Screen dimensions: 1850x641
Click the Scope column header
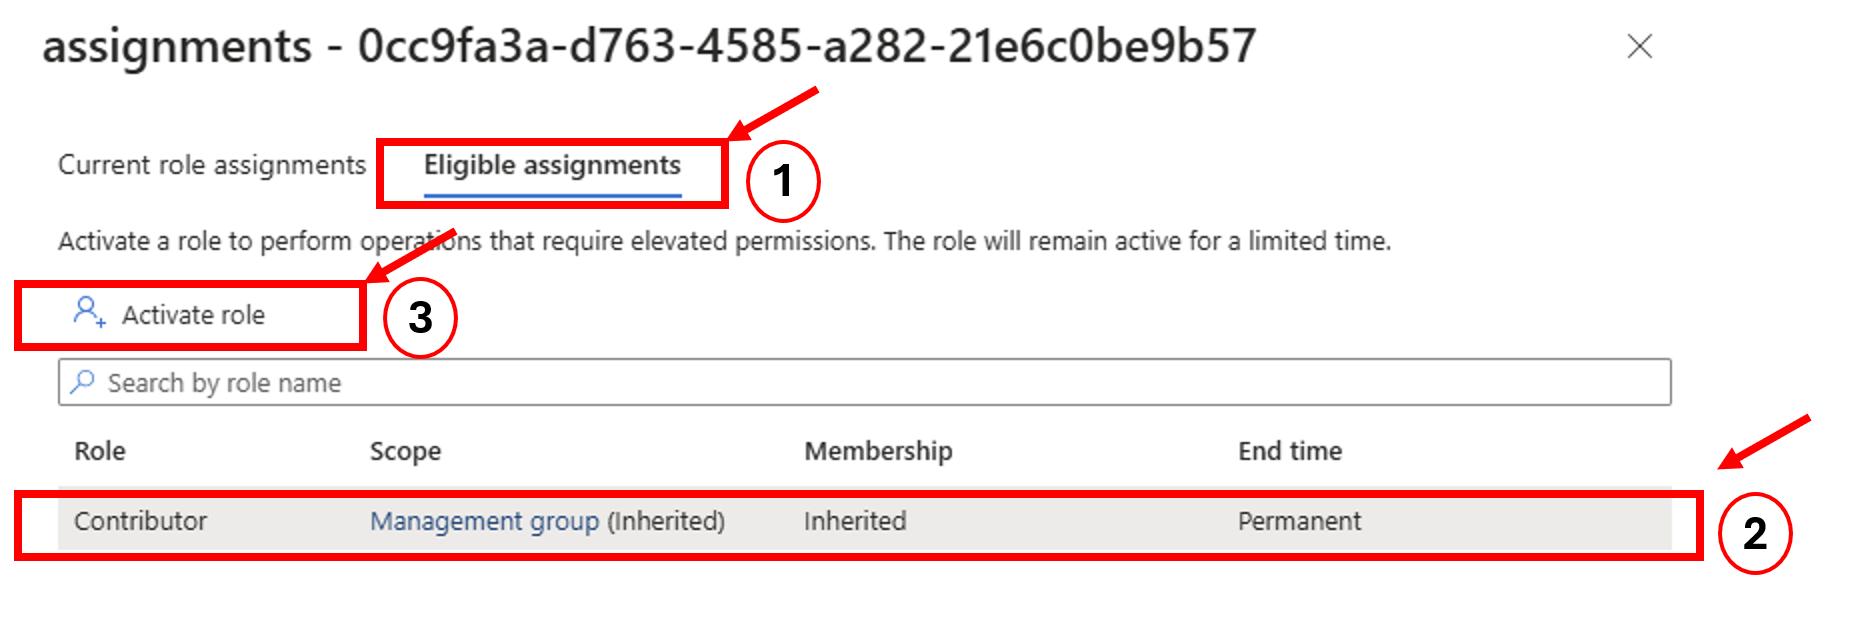405,451
